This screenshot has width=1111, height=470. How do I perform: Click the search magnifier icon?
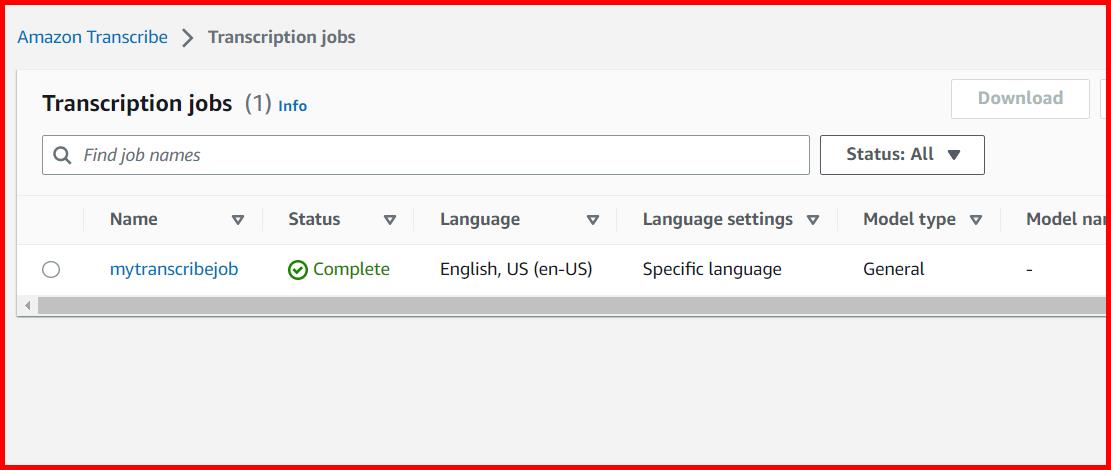tap(62, 155)
